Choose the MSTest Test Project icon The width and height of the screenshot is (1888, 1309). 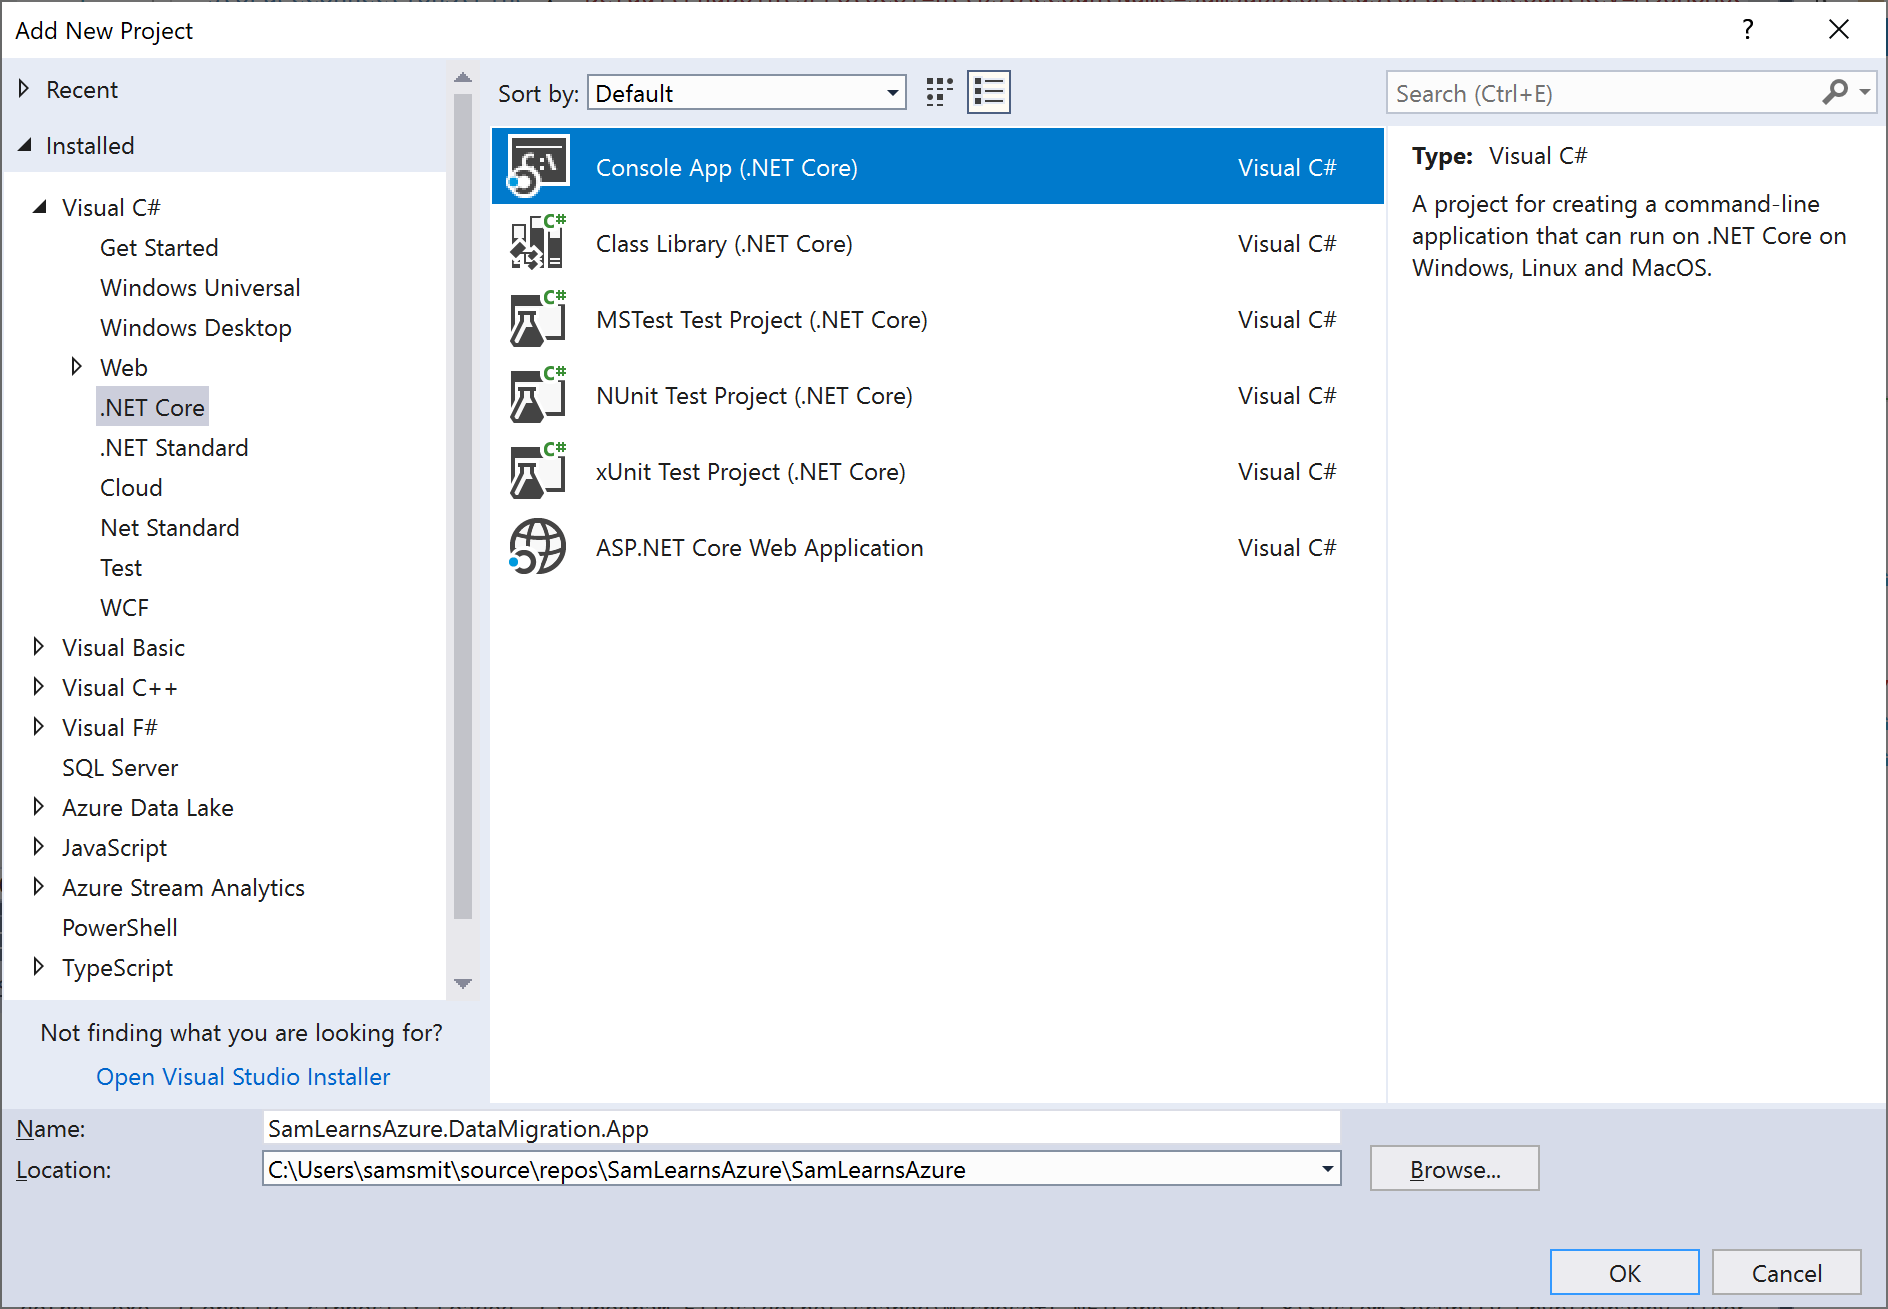[538, 319]
